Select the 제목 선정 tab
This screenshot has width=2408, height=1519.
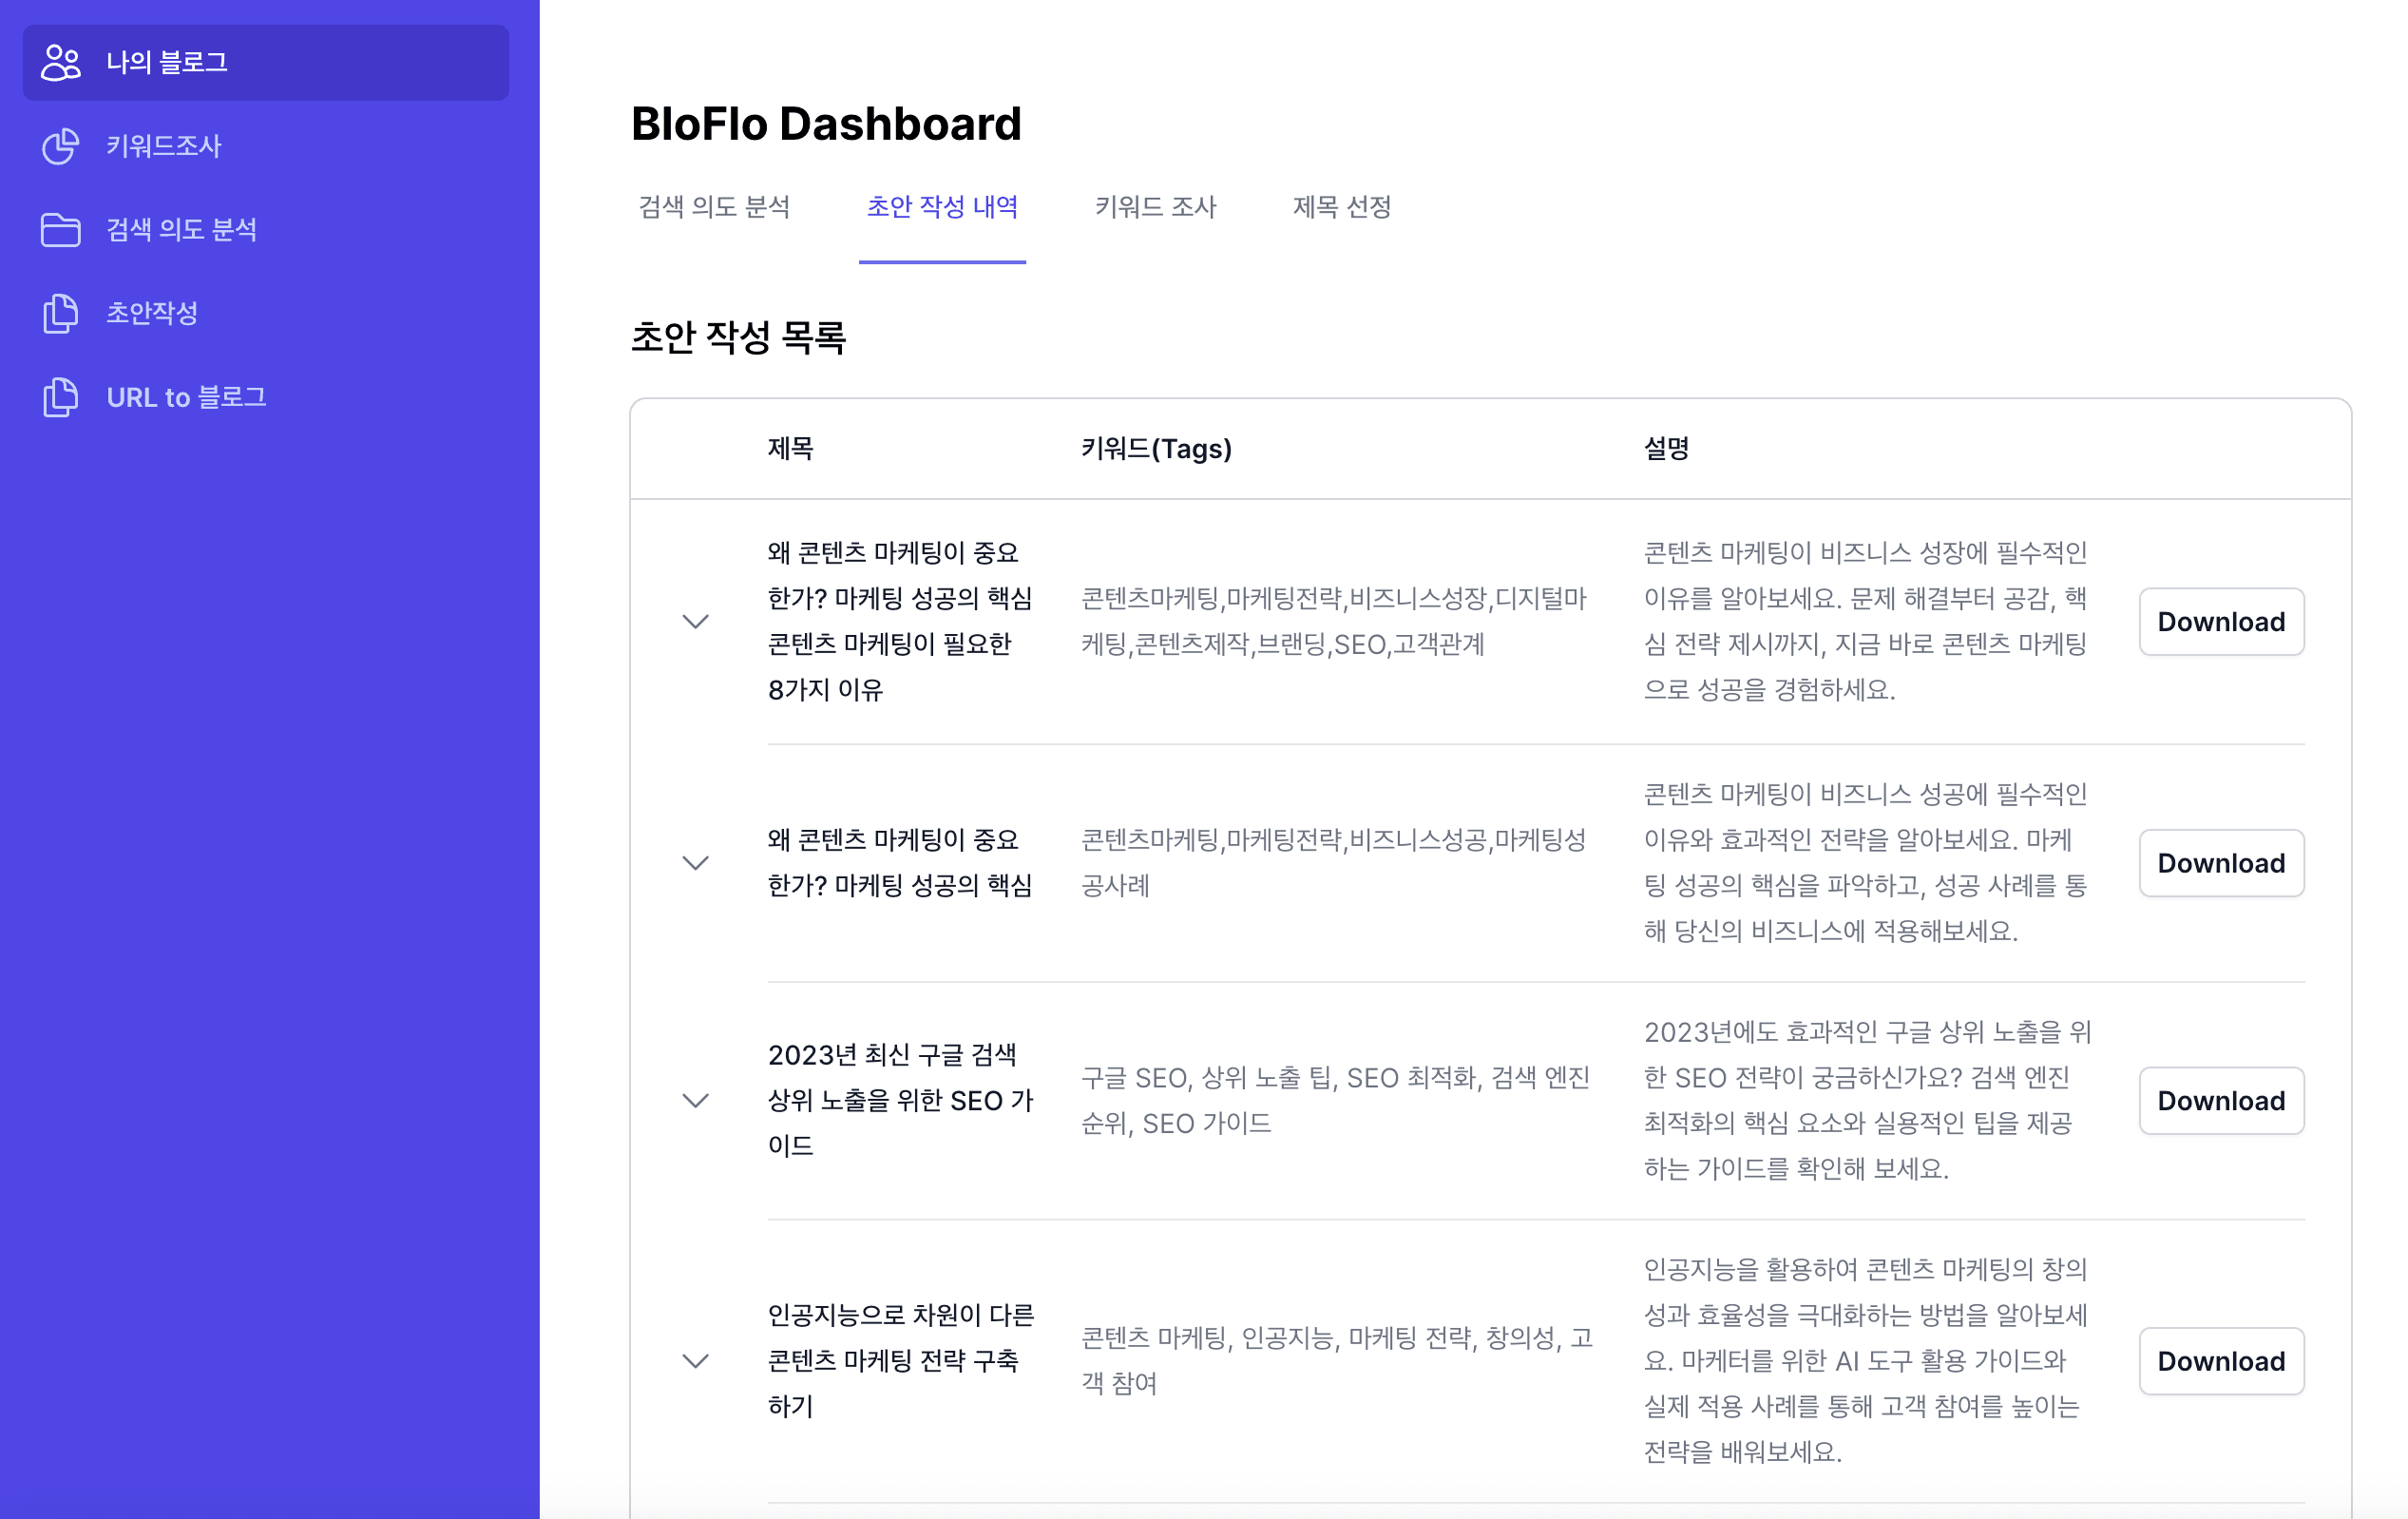[x=1341, y=207]
